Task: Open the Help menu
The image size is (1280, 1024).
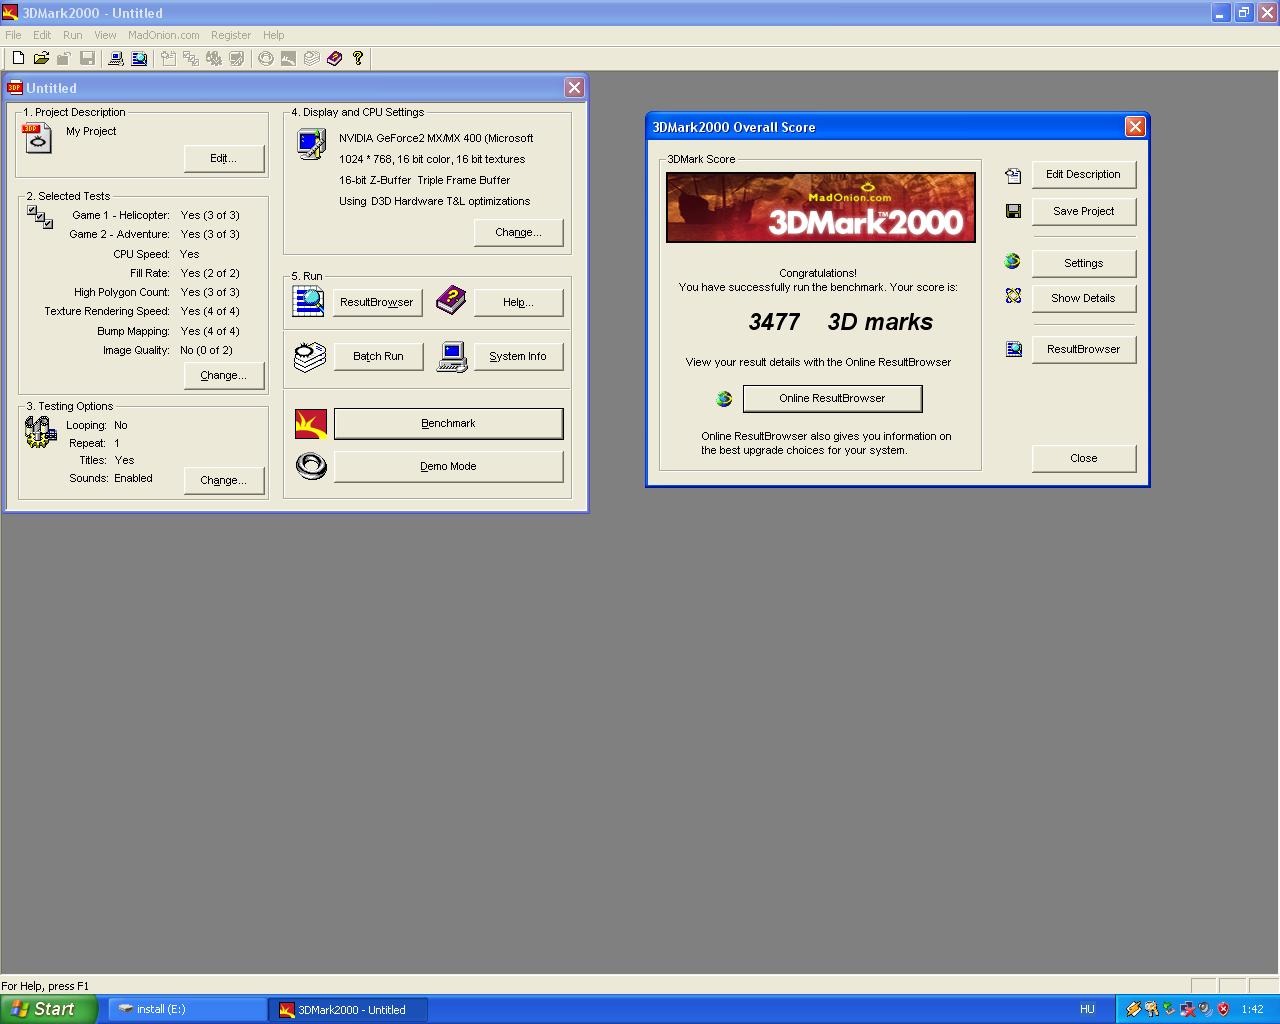Action: (273, 35)
